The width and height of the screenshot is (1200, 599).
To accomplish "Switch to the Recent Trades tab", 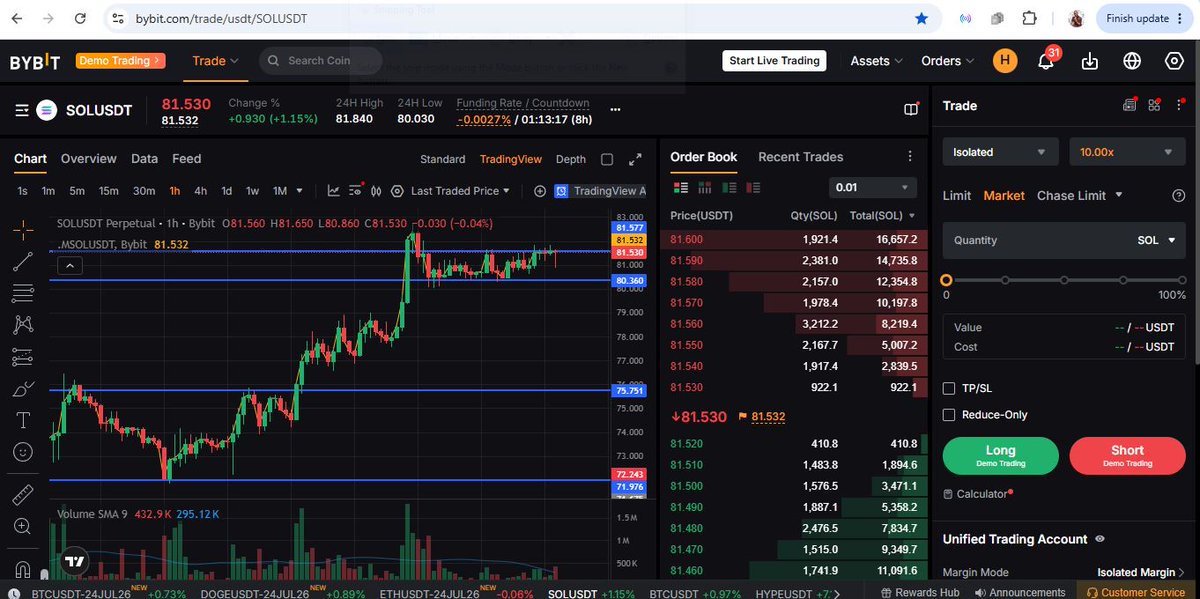I will (x=801, y=157).
